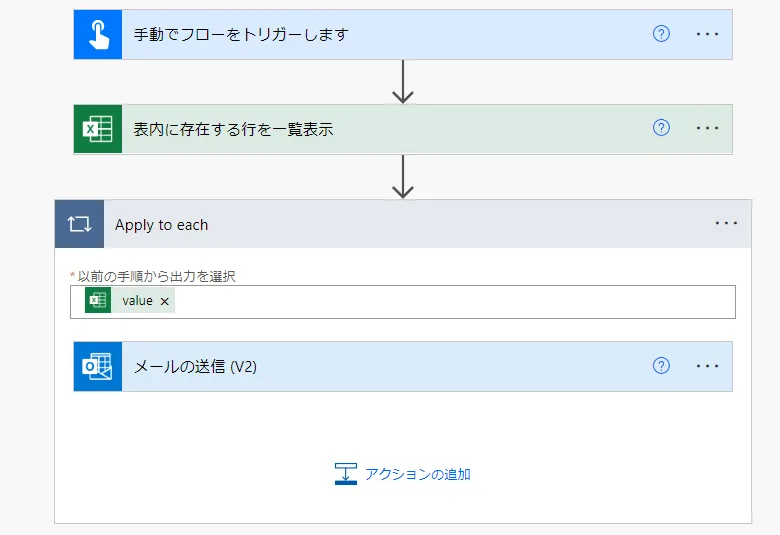The image size is (780, 535).
Task: Open the ellipsis menu on the manual trigger card
Action: click(707, 34)
